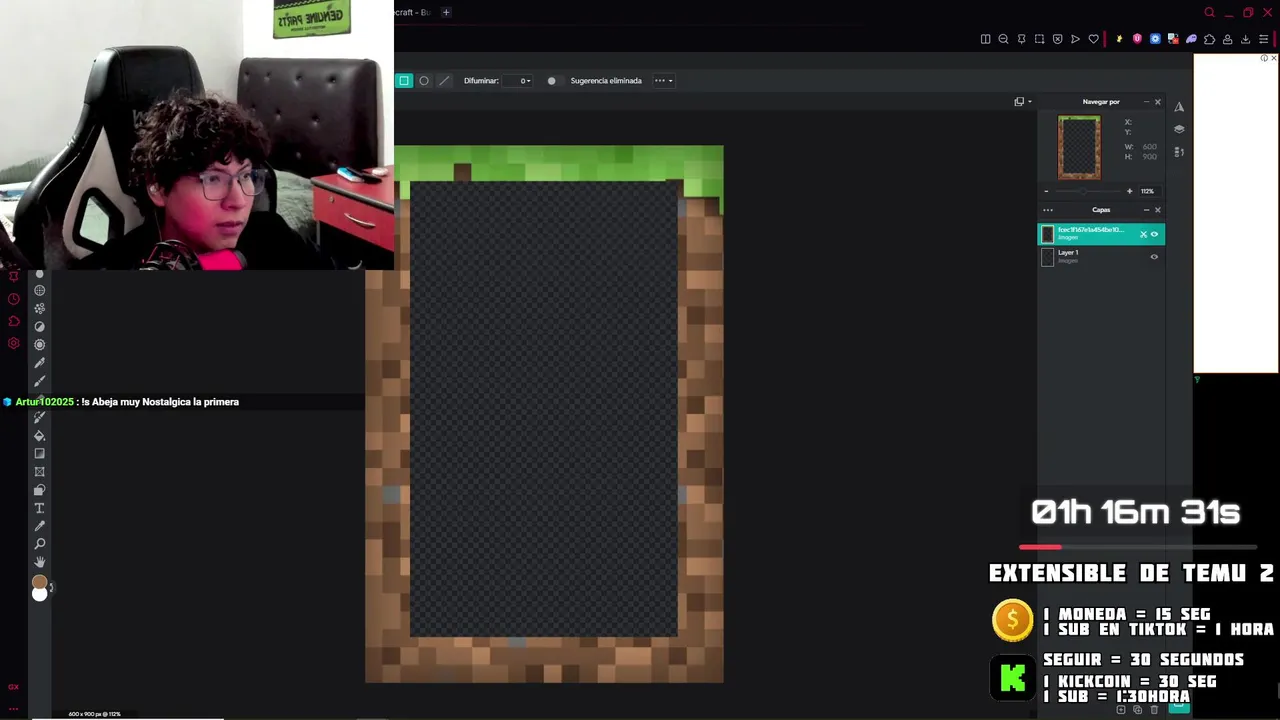Open browser split screen icon

pos(985,39)
